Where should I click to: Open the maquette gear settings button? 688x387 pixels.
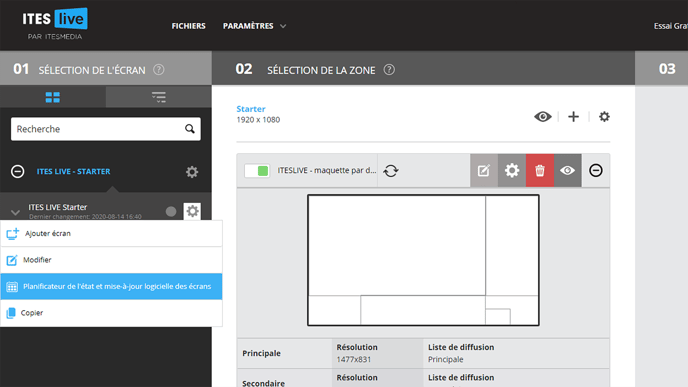coord(512,170)
